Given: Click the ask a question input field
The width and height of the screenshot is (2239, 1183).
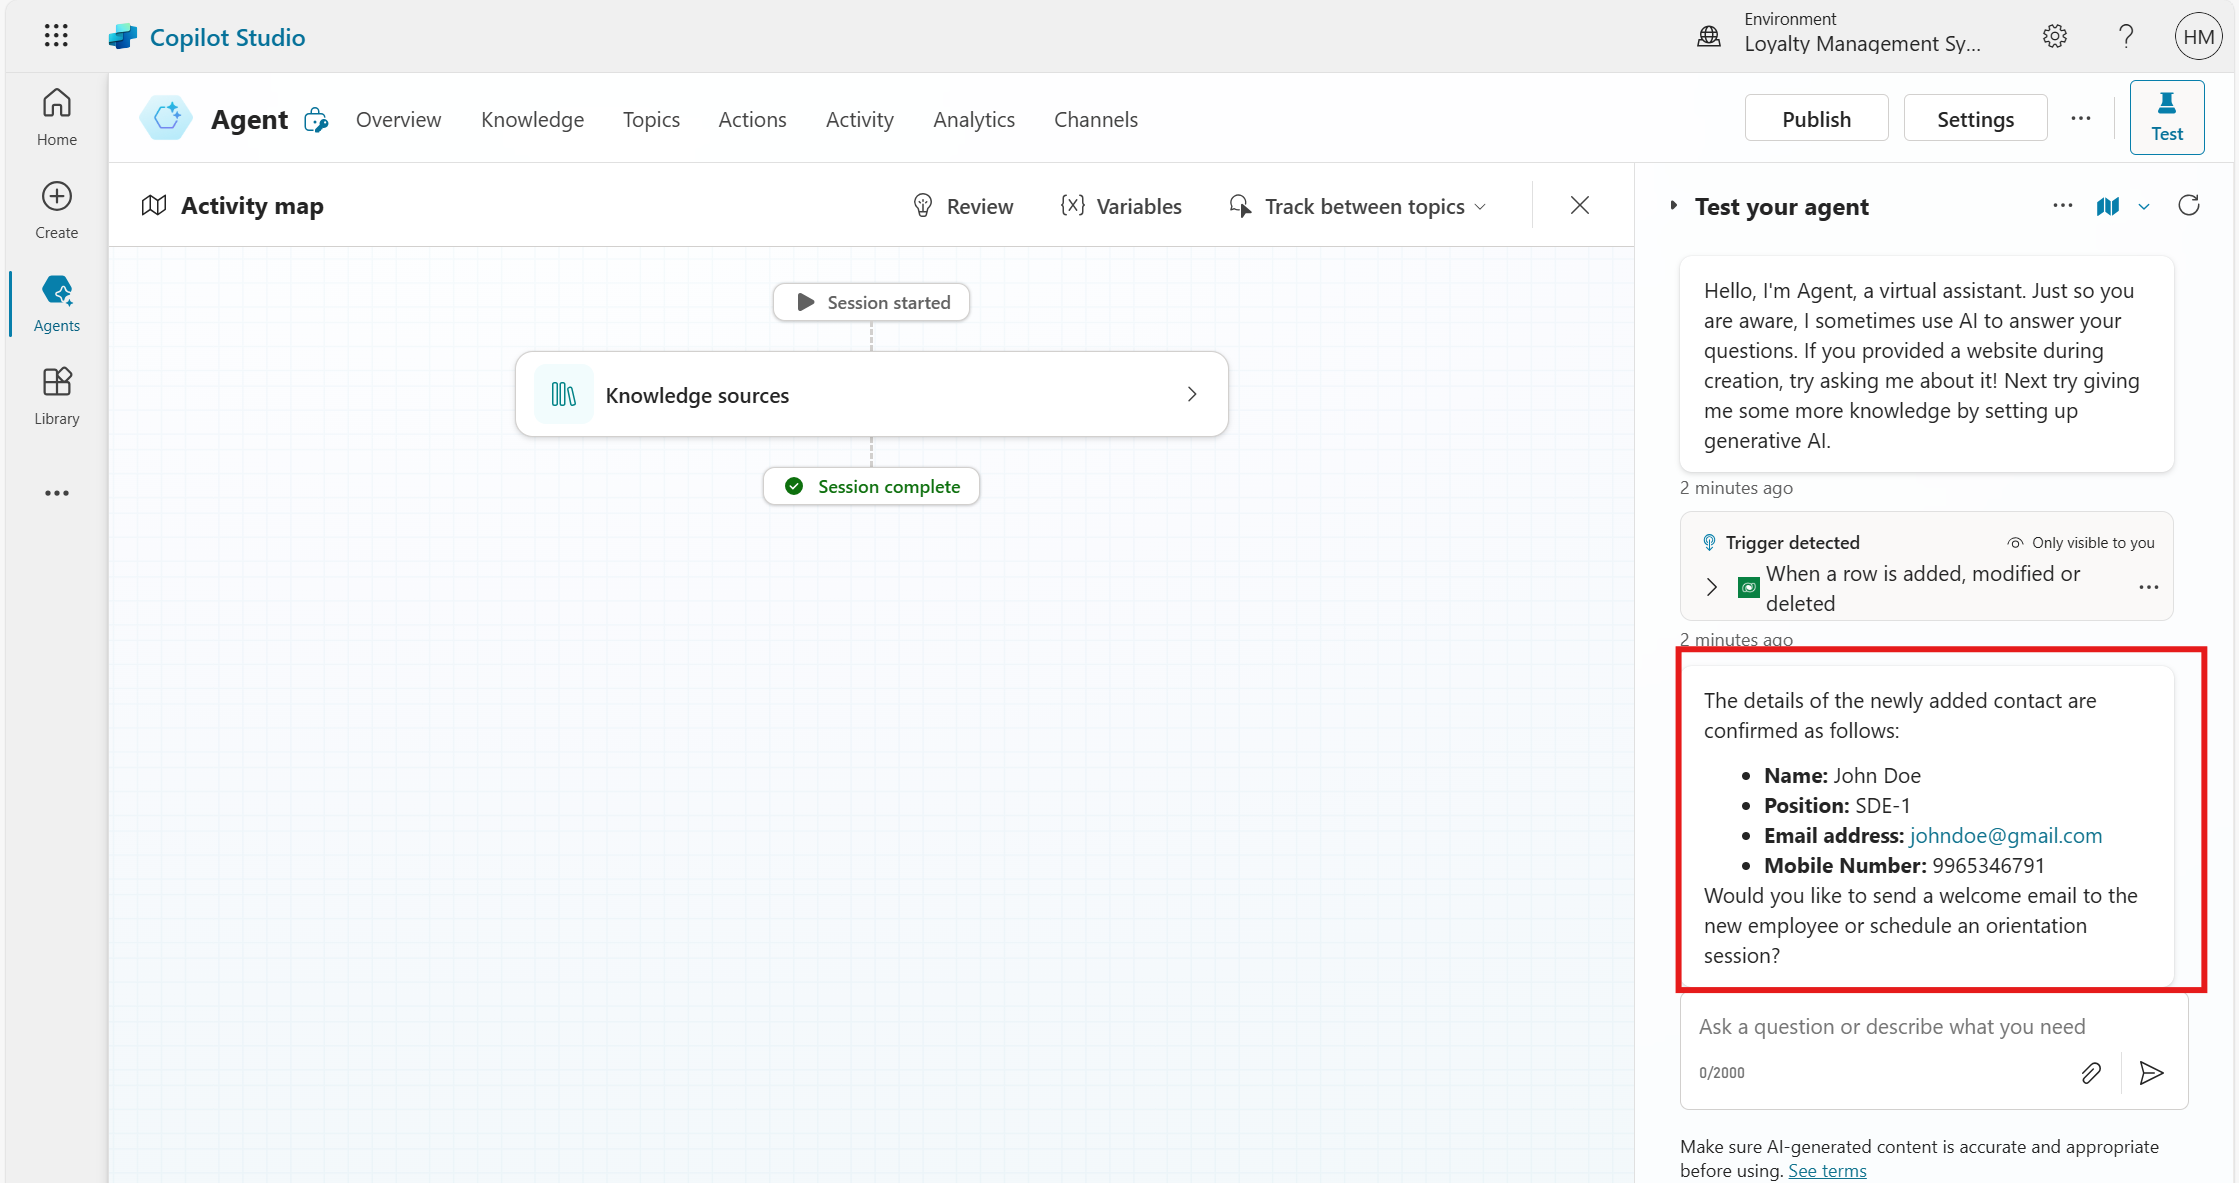Looking at the screenshot, I should [x=1891, y=1027].
